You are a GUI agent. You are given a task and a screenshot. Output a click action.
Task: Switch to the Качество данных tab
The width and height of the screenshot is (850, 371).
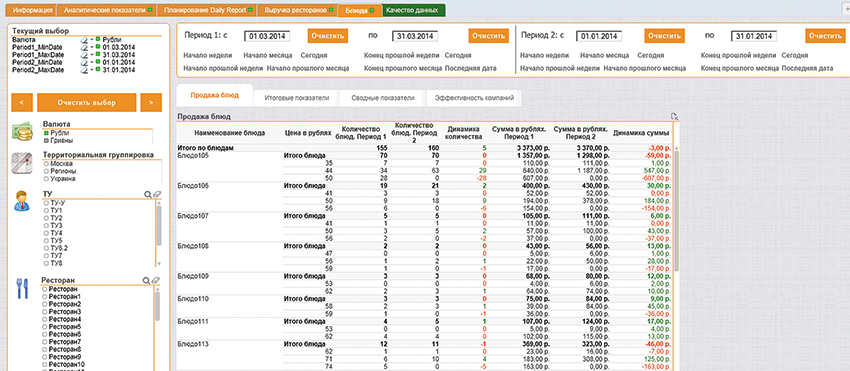pos(414,10)
